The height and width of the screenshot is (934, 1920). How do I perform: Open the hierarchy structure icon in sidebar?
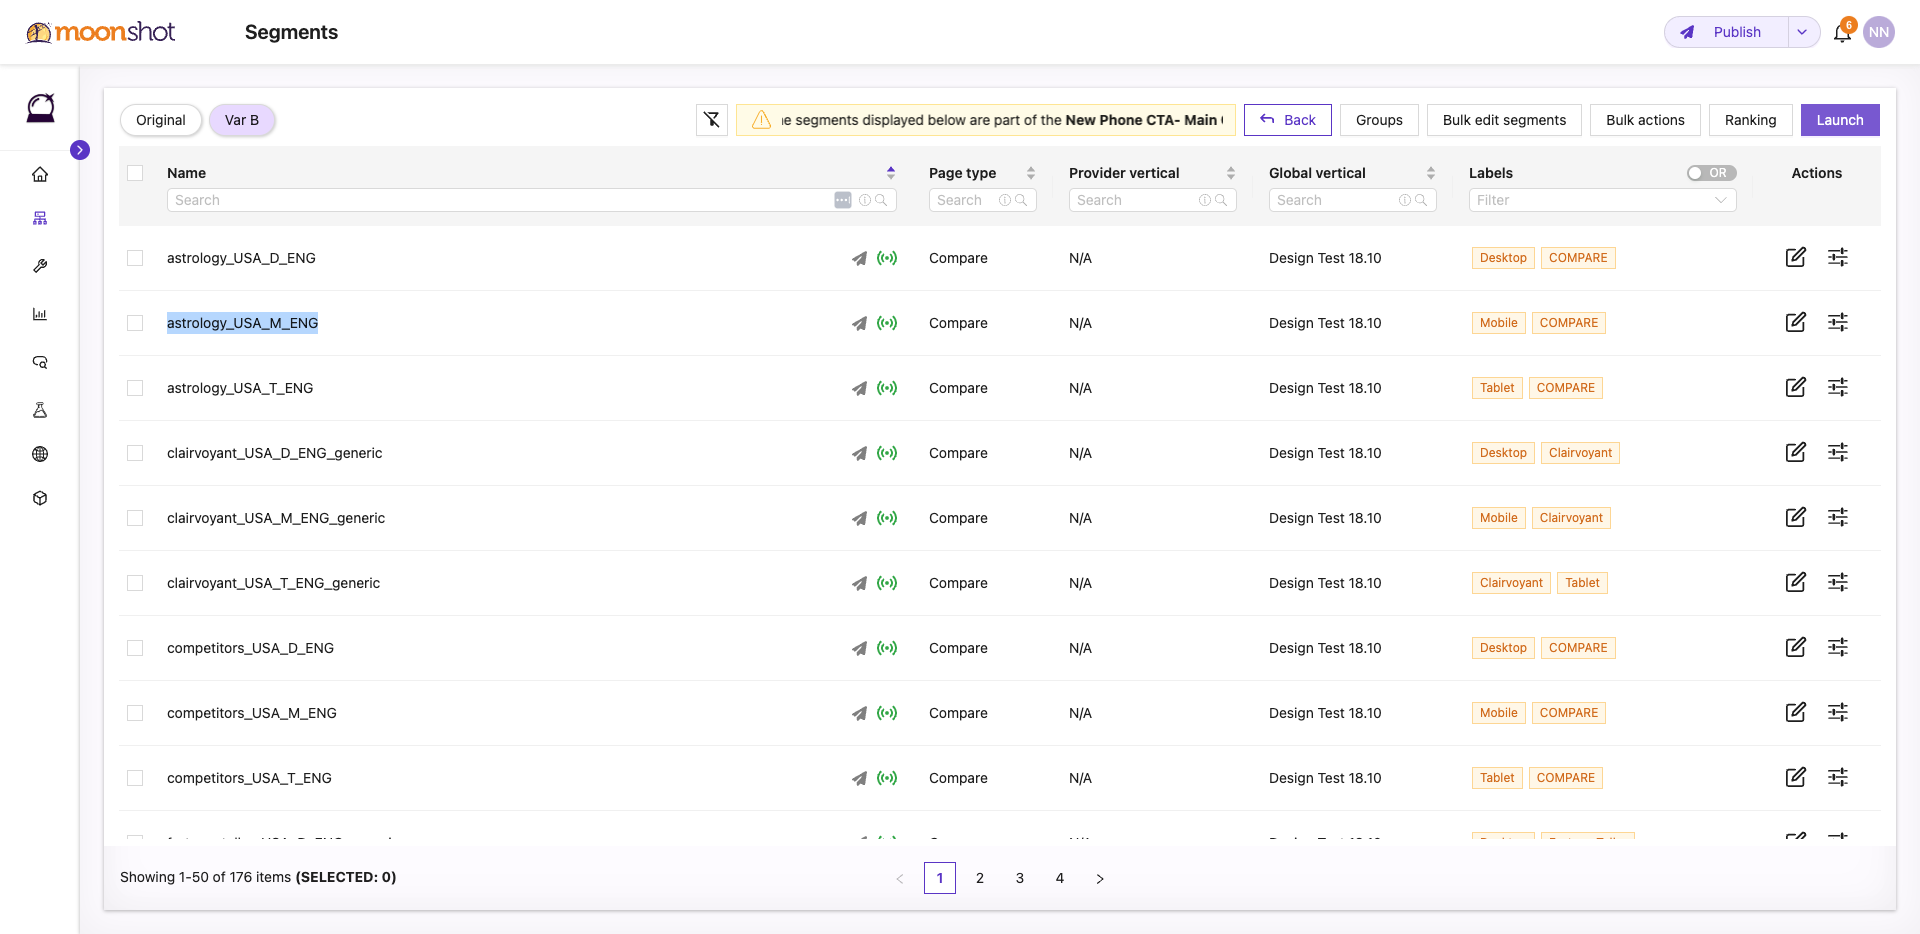[x=40, y=218]
